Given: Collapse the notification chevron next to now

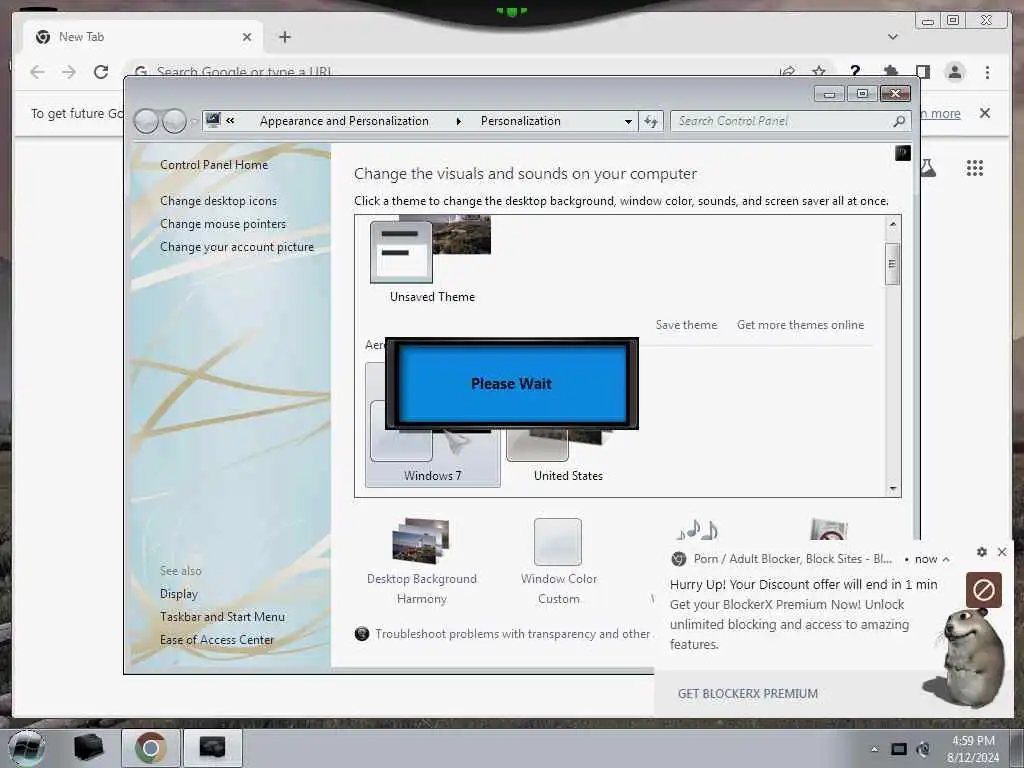Looking at the screenshot, I should [946, 559].
